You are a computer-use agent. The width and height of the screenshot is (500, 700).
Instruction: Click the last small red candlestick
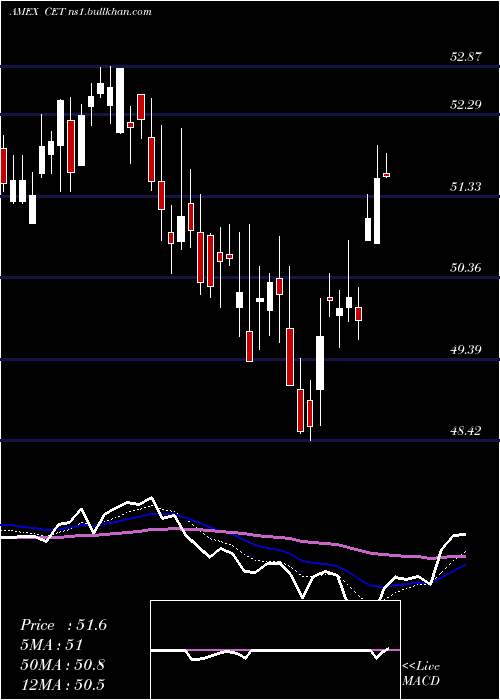(387, 175)
